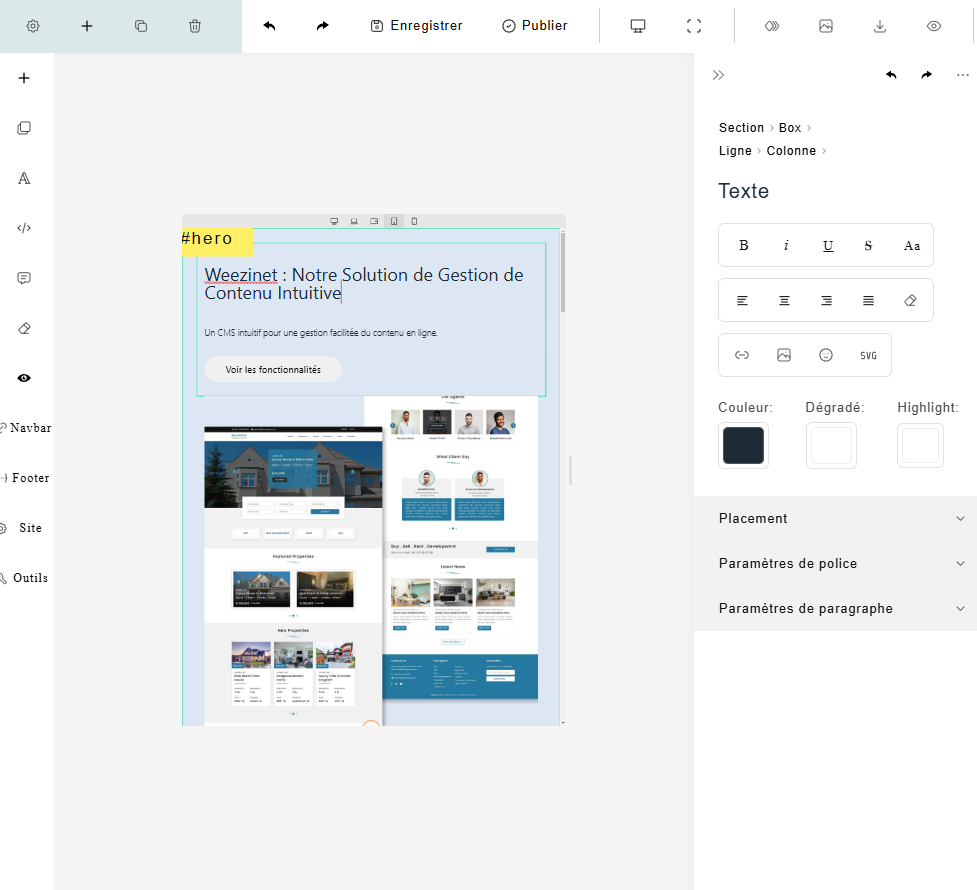Open the Couleur dark color swatch
Viewport: 977px width, 890px height.
coord(743,446)
